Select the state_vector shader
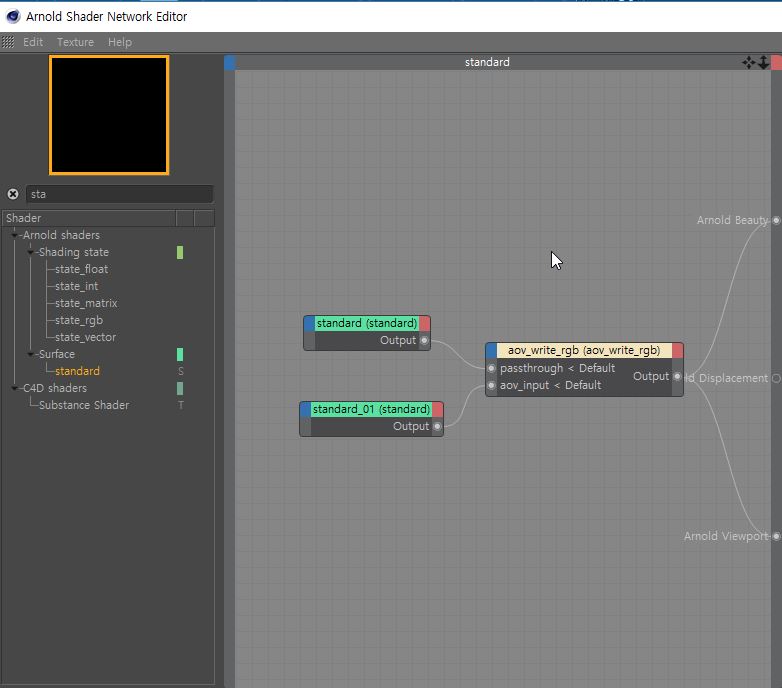782x688 pixels. 85,337
